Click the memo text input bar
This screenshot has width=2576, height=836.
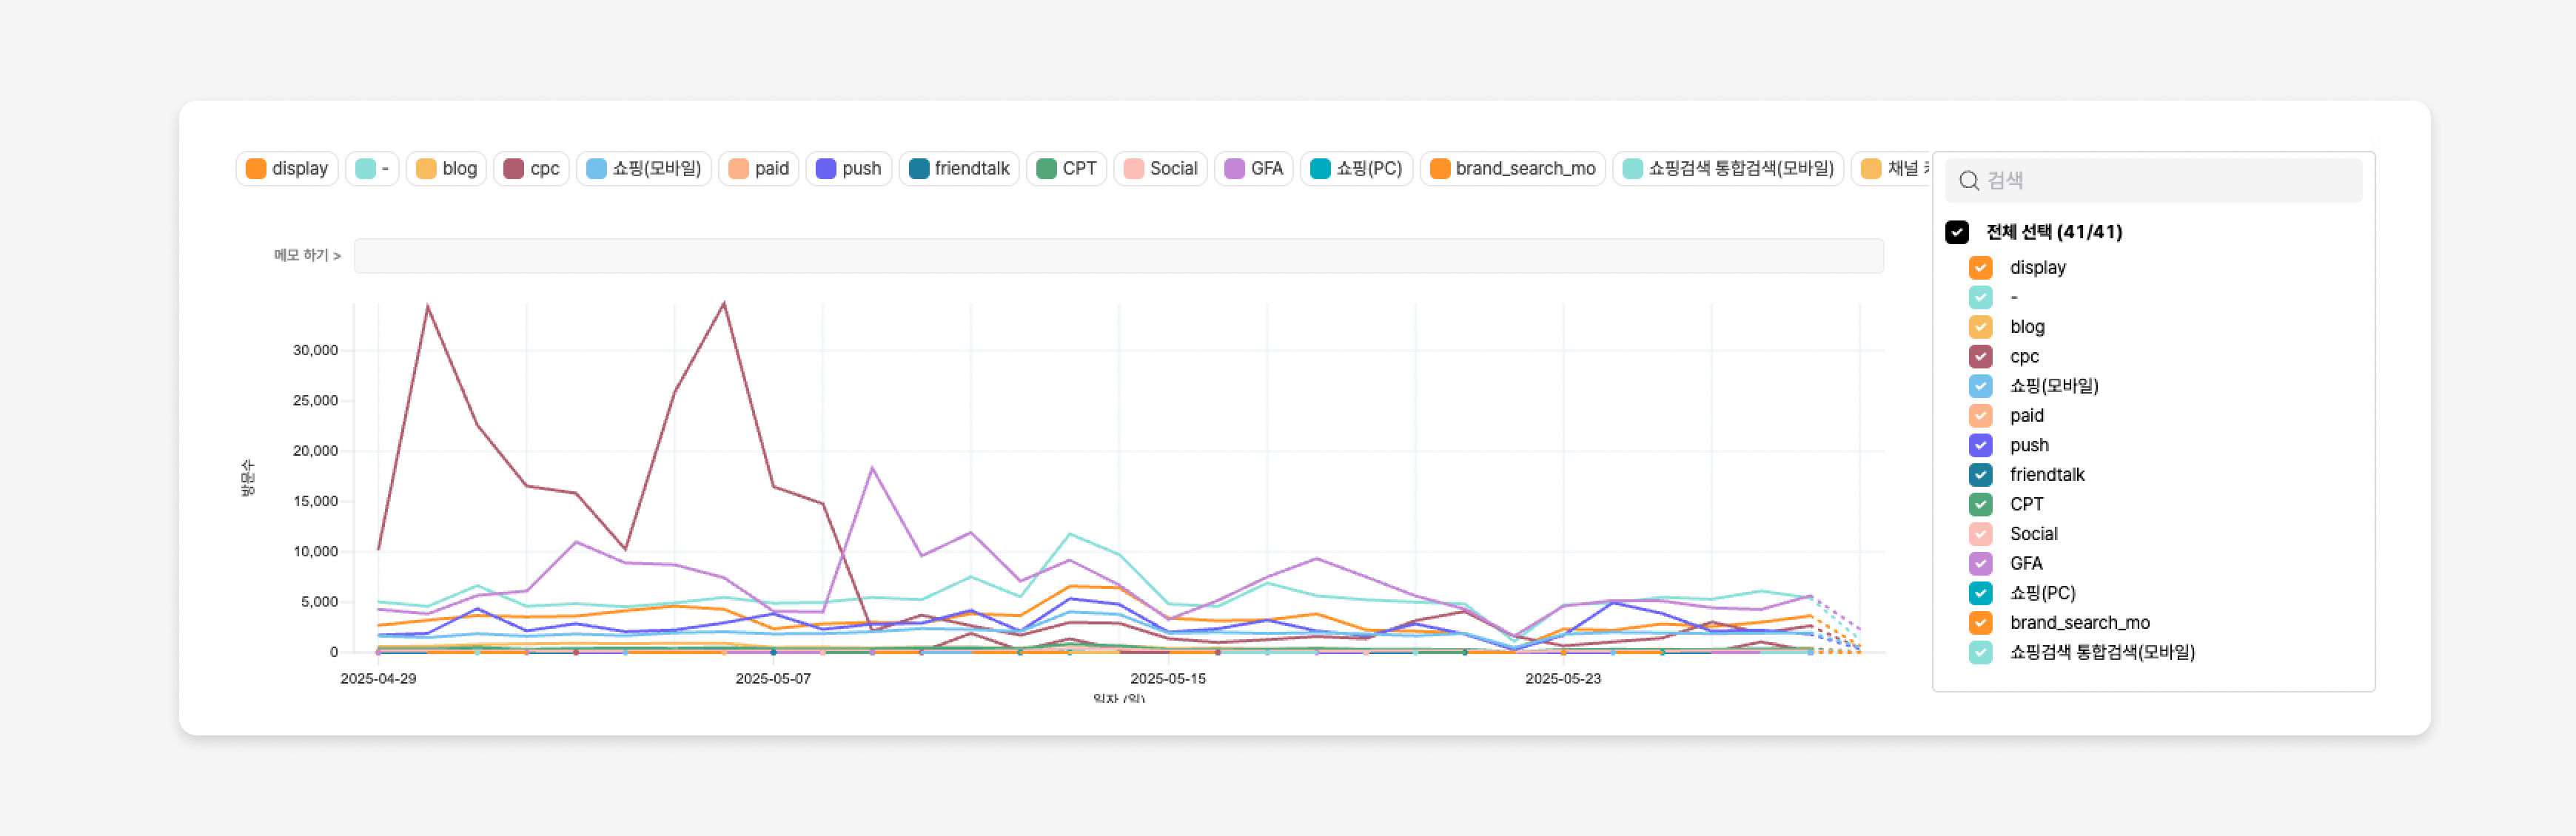coord(1118,256)
